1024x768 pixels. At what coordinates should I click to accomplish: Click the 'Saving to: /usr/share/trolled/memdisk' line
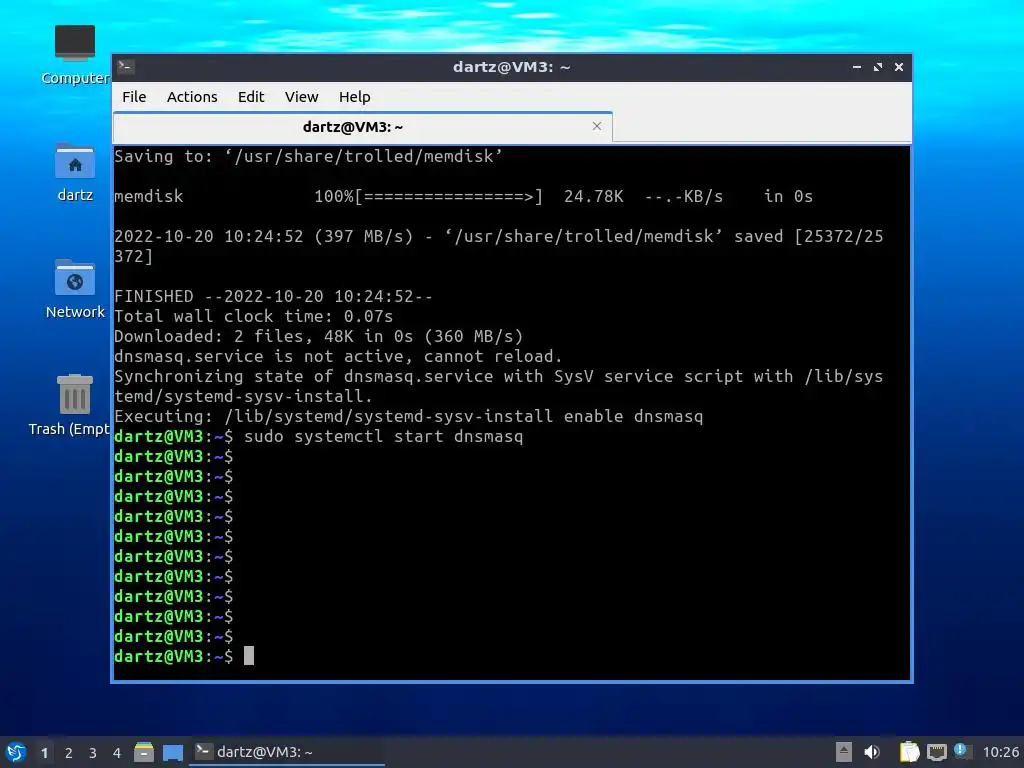(308, 156)
